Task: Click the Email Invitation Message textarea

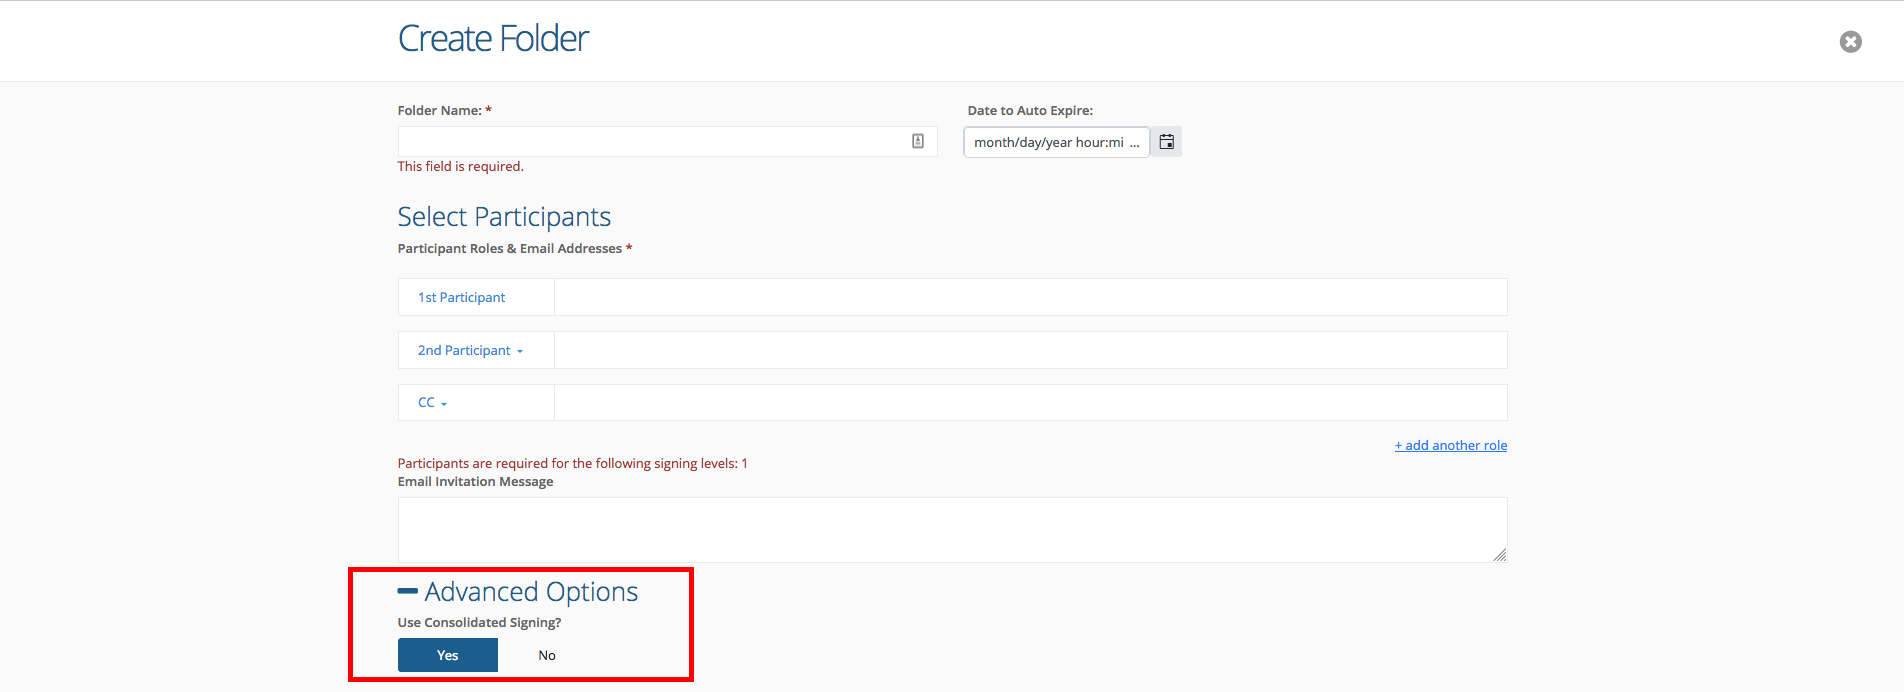Action: click(952, 530)
